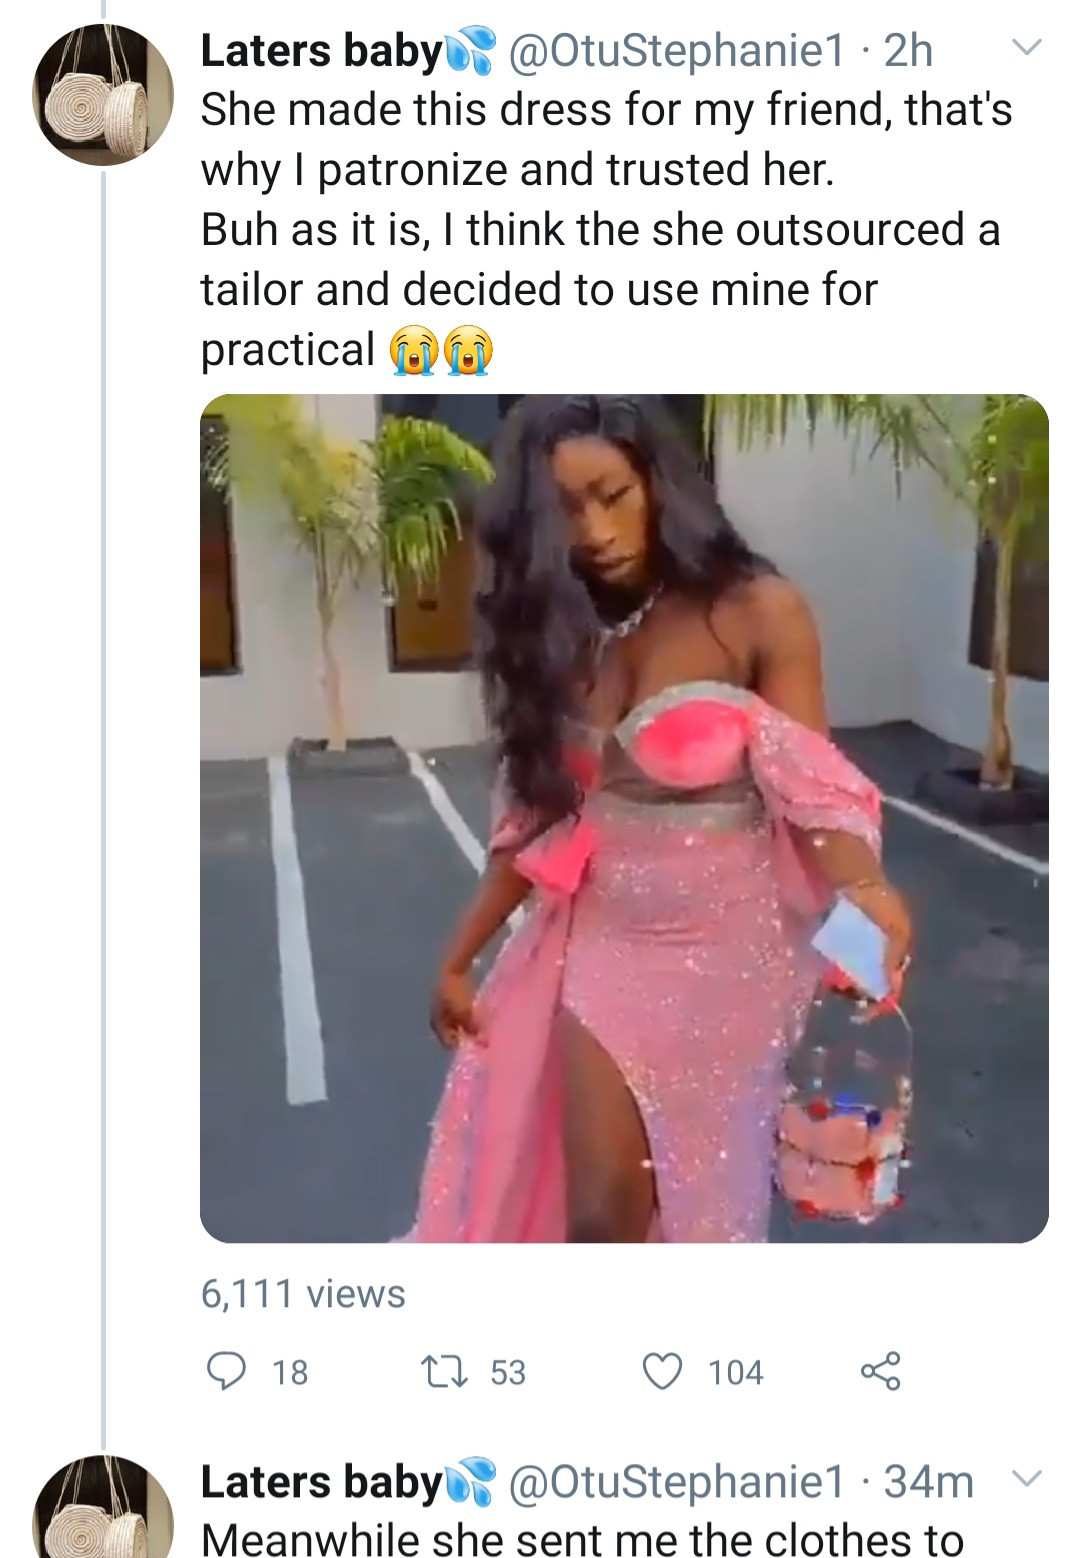1080x1558 pixels.
Task: Open the tweet text starting "She made this dress"
Action: coord(606,230)
